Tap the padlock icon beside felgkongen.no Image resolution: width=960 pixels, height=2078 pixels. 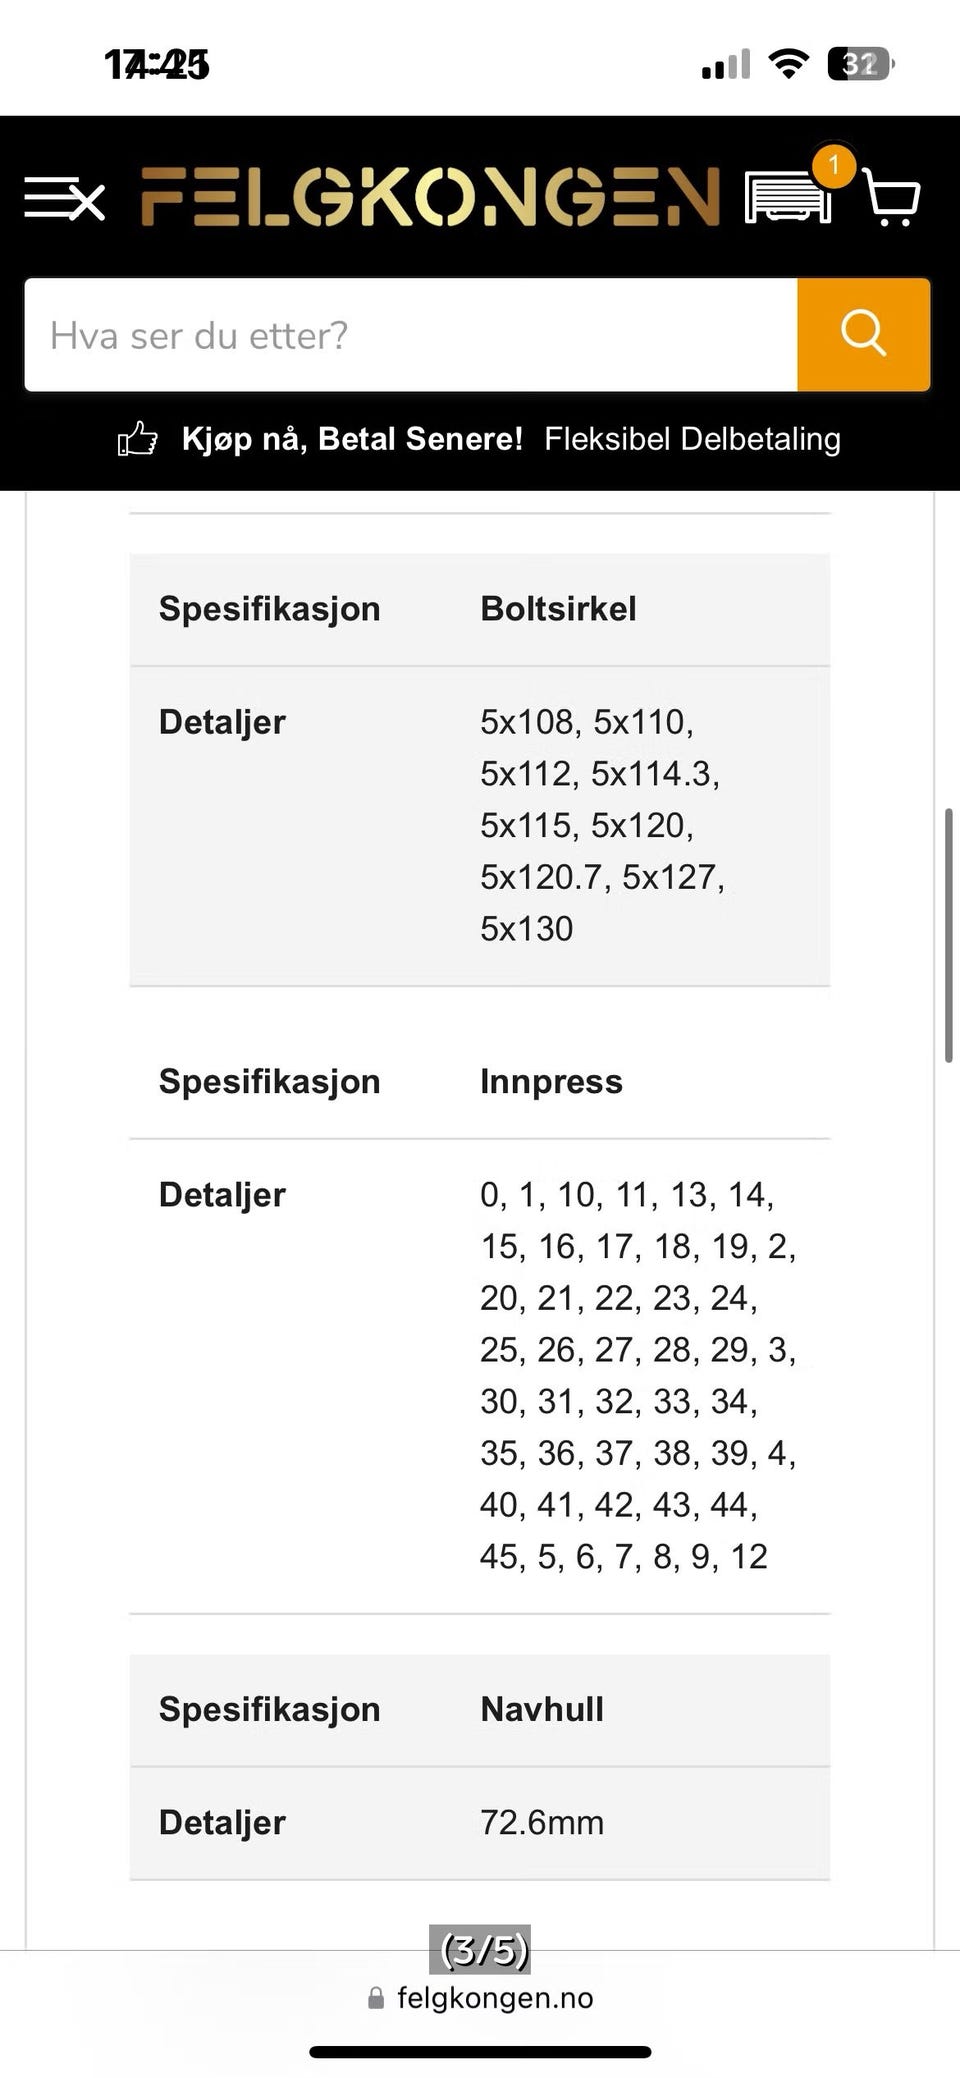[x=376, y=1997]
